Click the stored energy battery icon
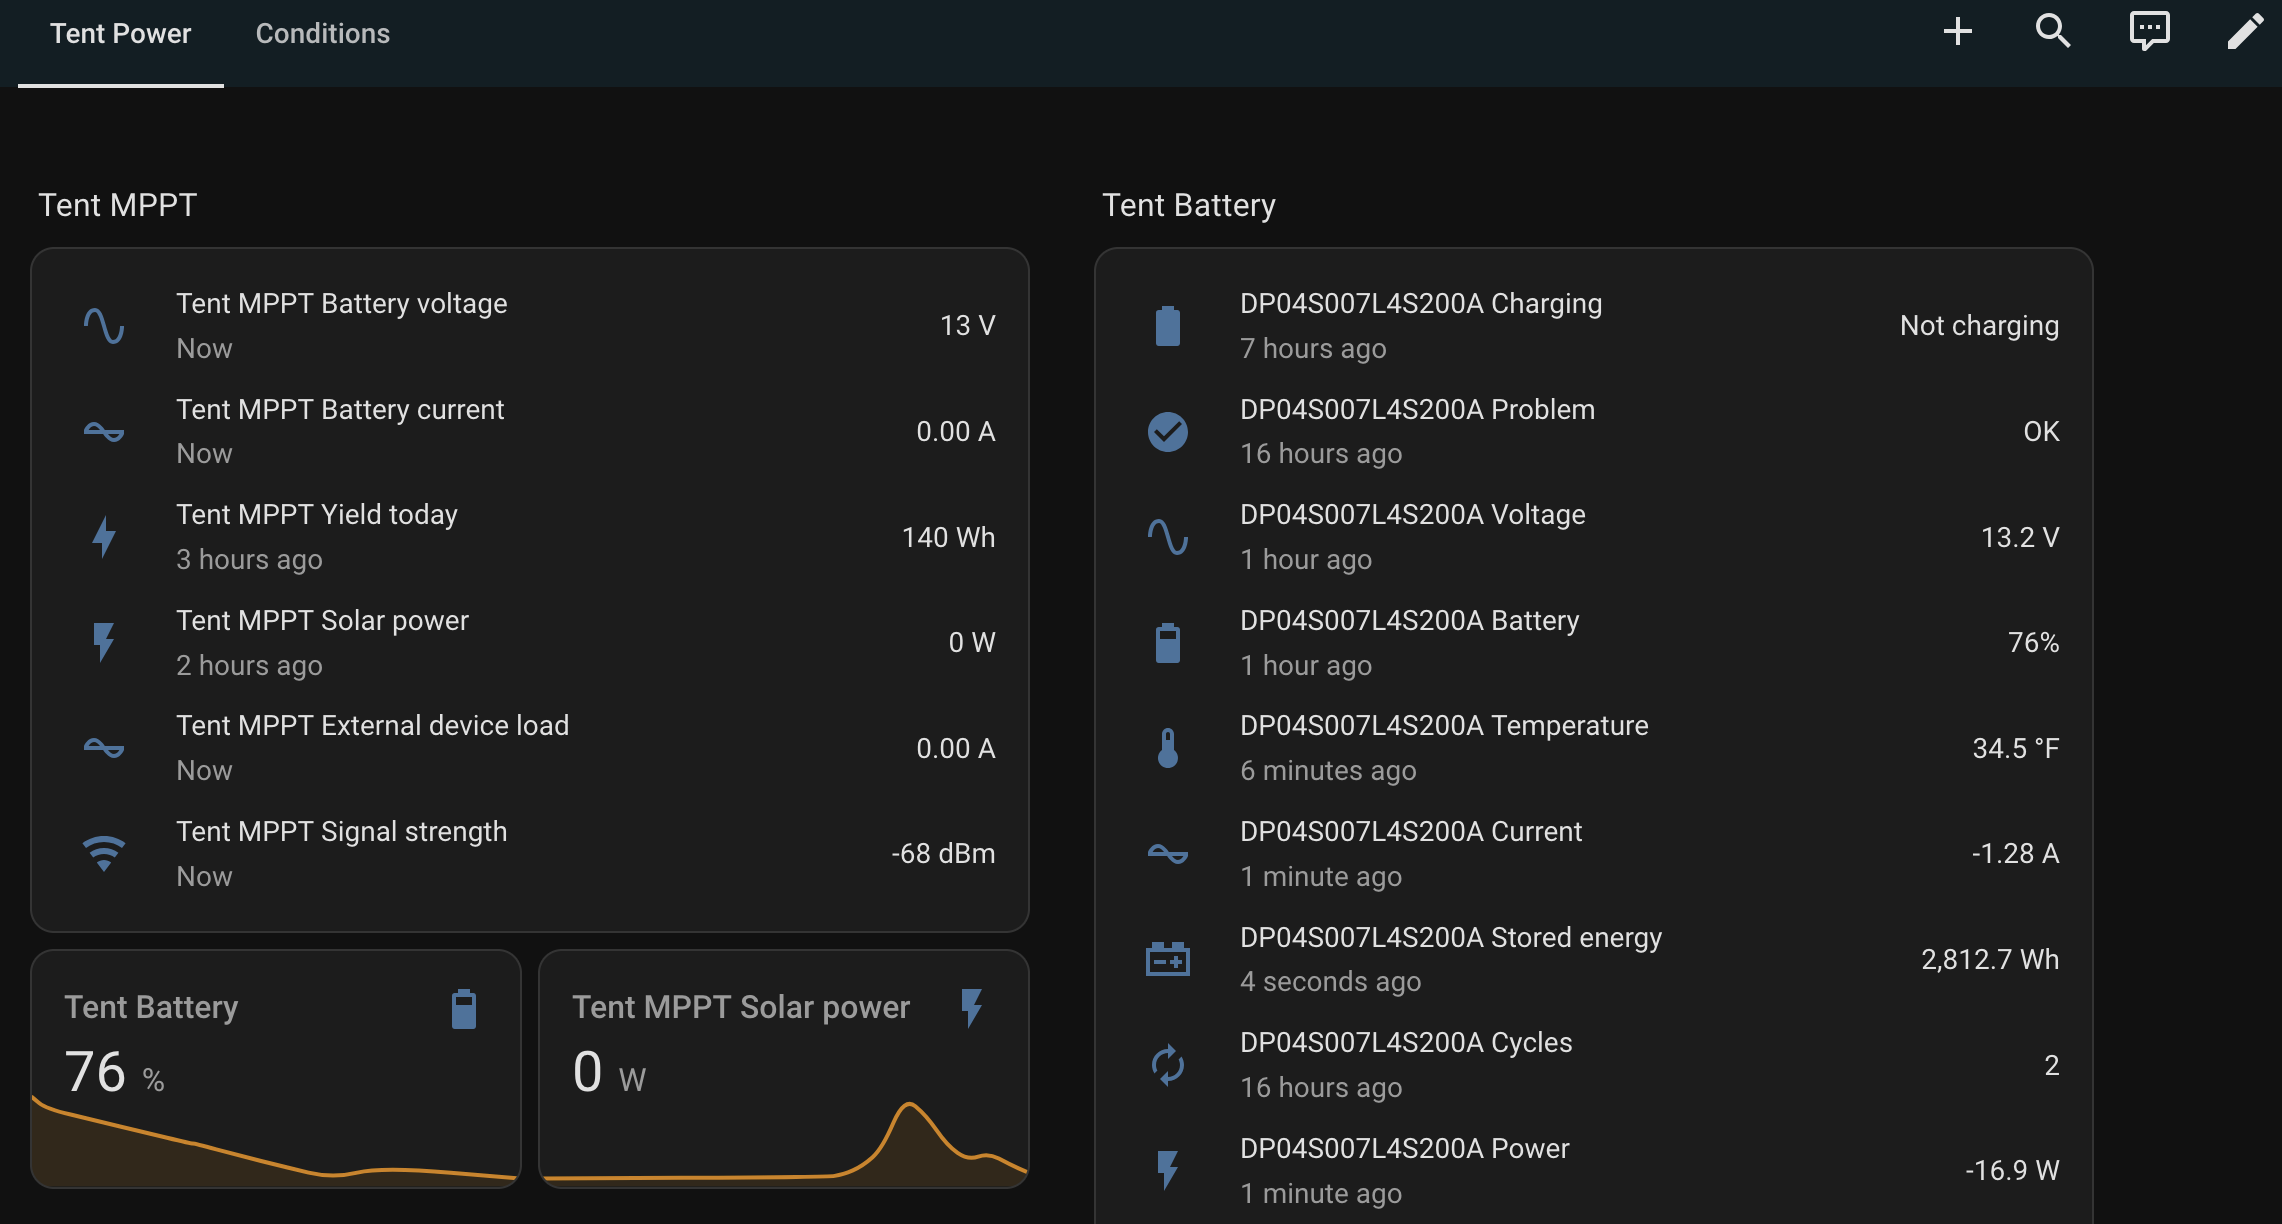Viewport: 2282px width, 1224px height. pyautogui.click(x=1168, y=958)
